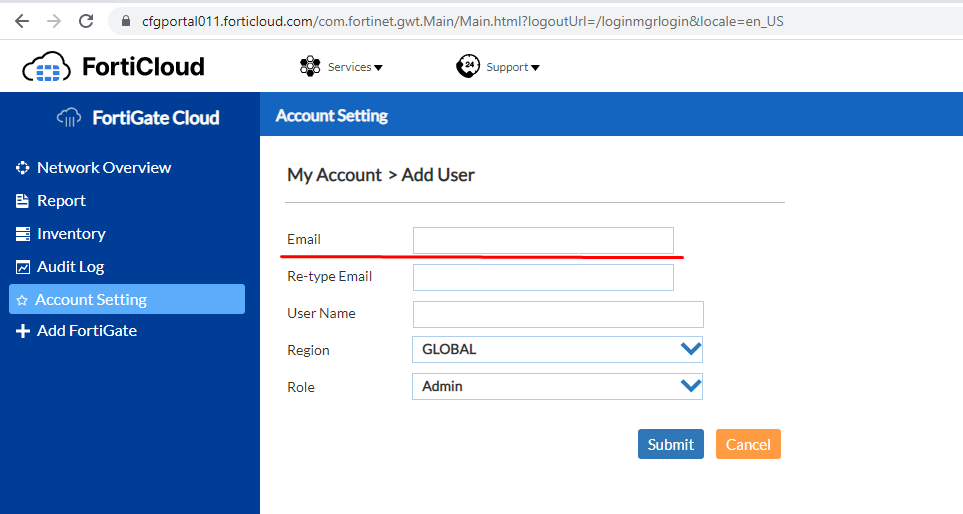Viewport: 963px width, 514px height.
Task: Click the Add FortiGate plus icon
Action: [x=23, y=331]
